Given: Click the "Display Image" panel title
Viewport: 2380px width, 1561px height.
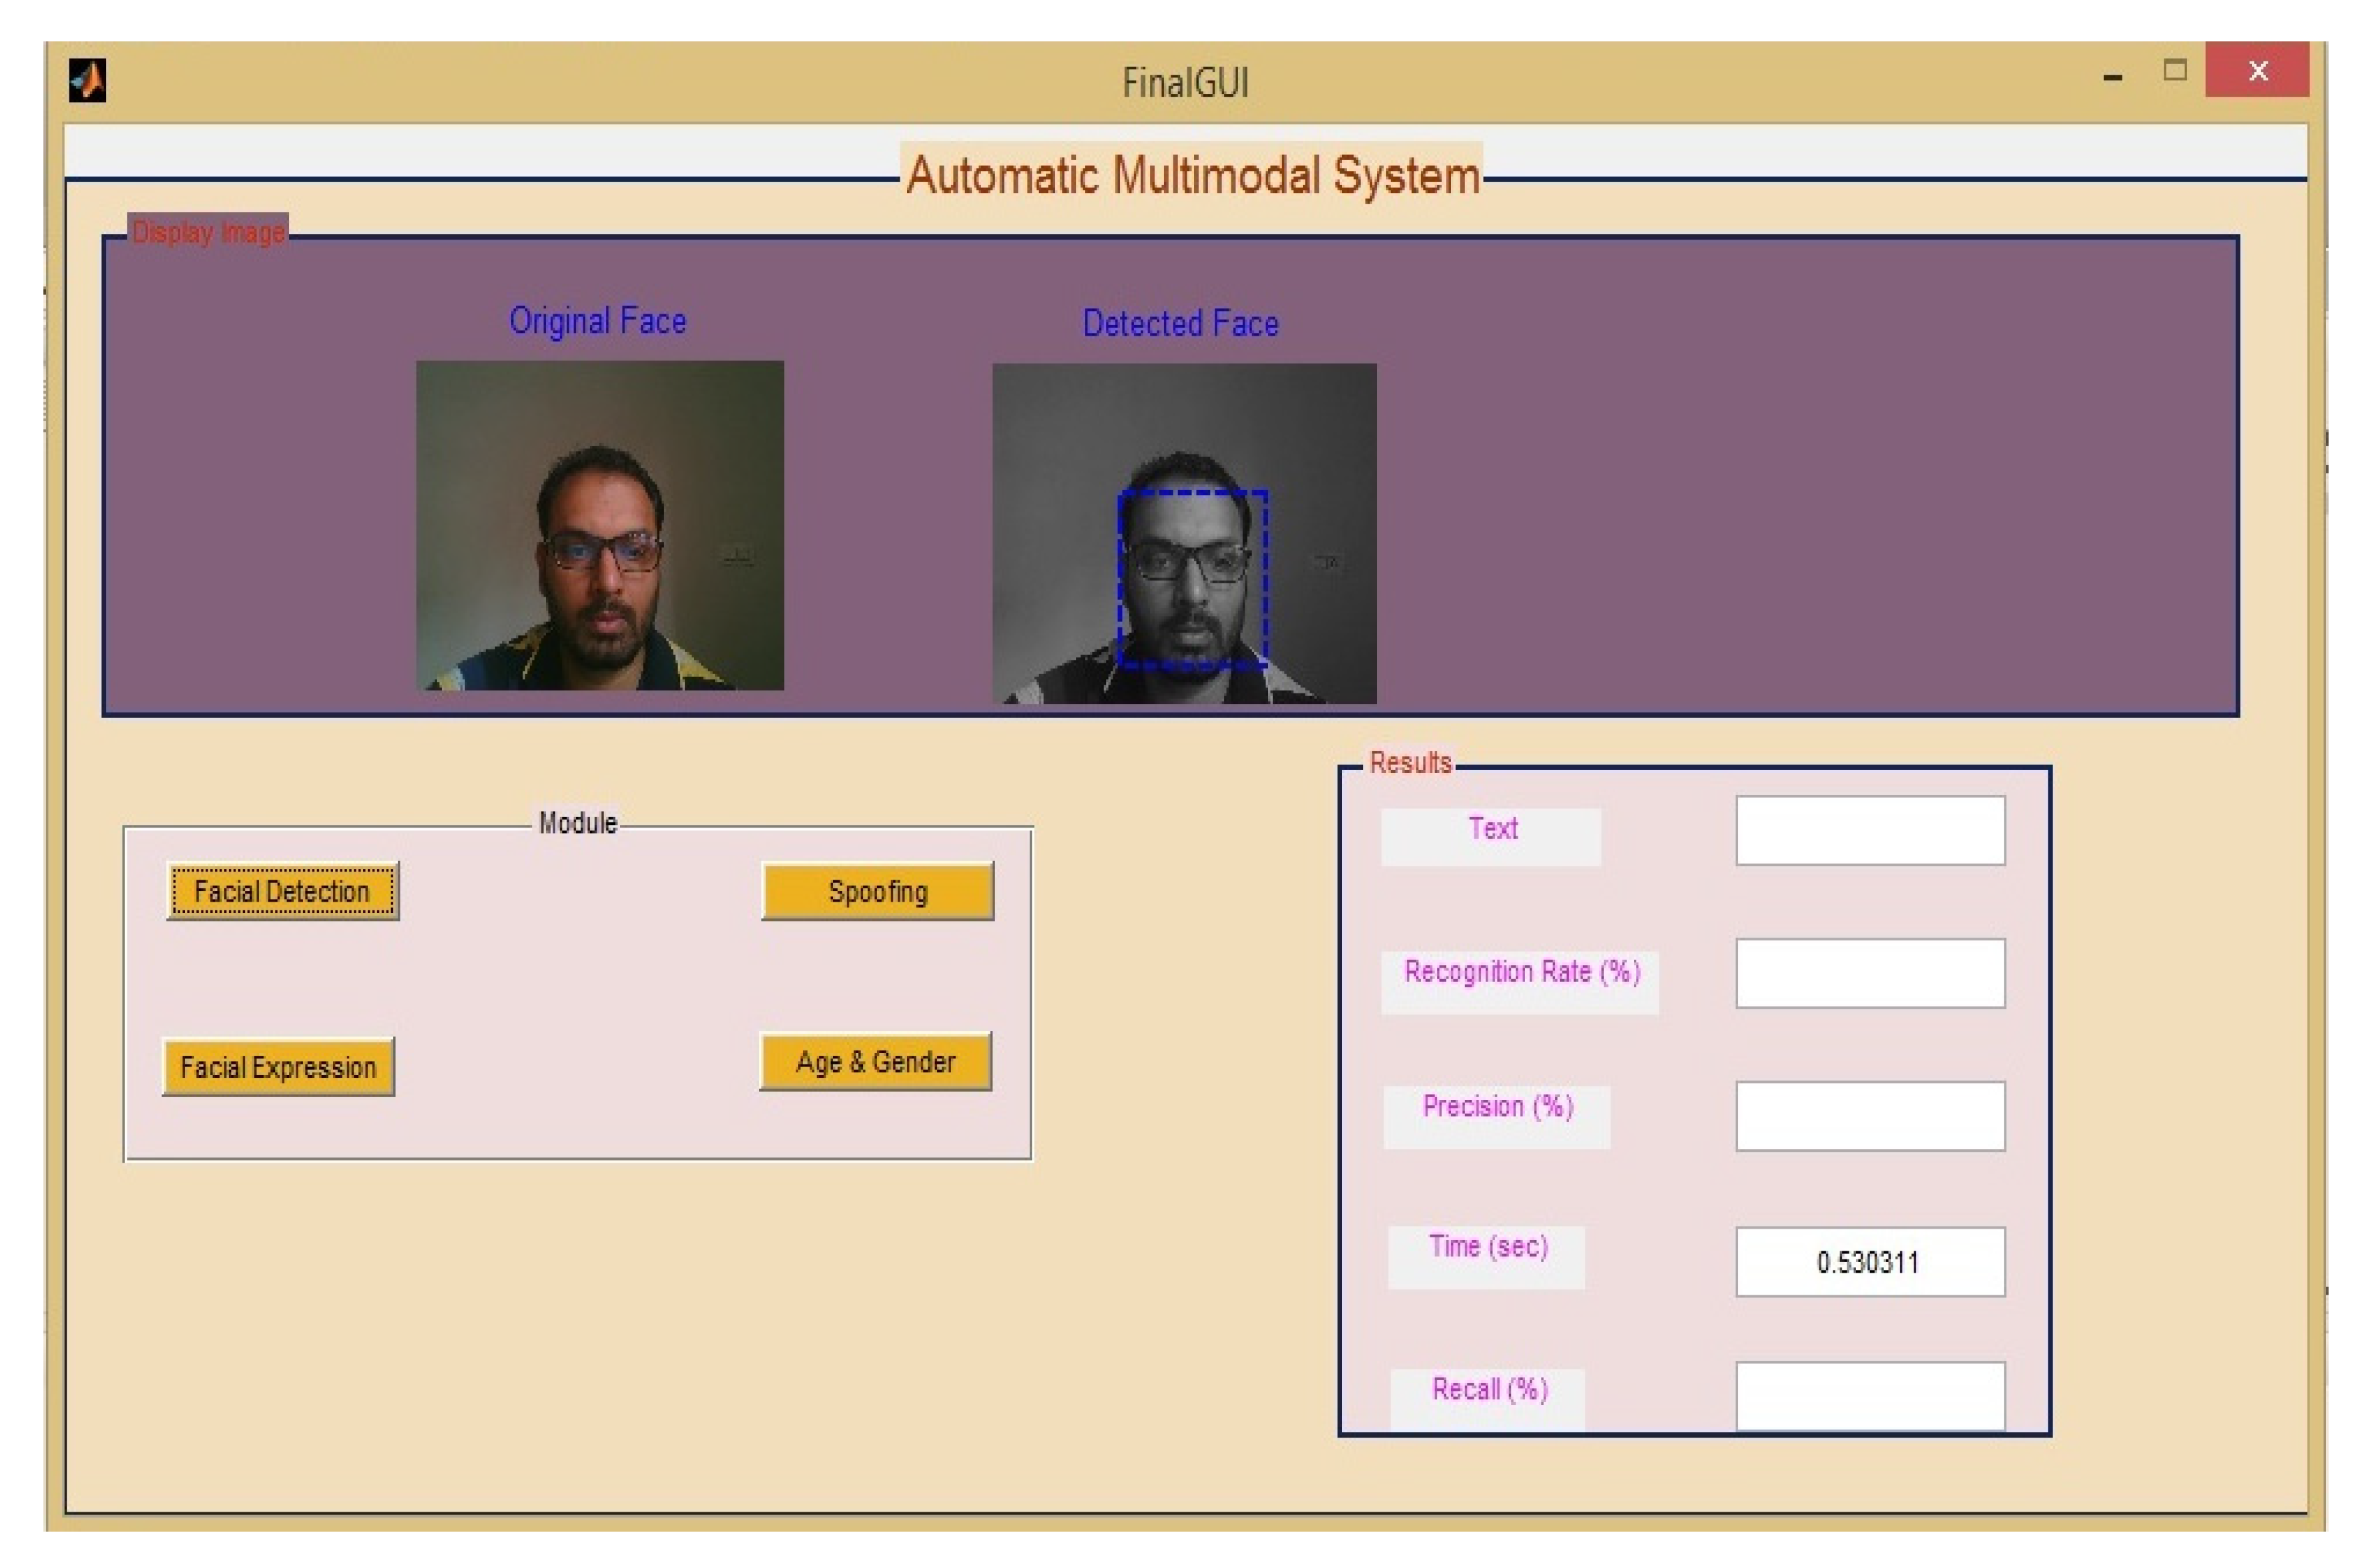Looking at the screenshot, I should tap(209, 232).
